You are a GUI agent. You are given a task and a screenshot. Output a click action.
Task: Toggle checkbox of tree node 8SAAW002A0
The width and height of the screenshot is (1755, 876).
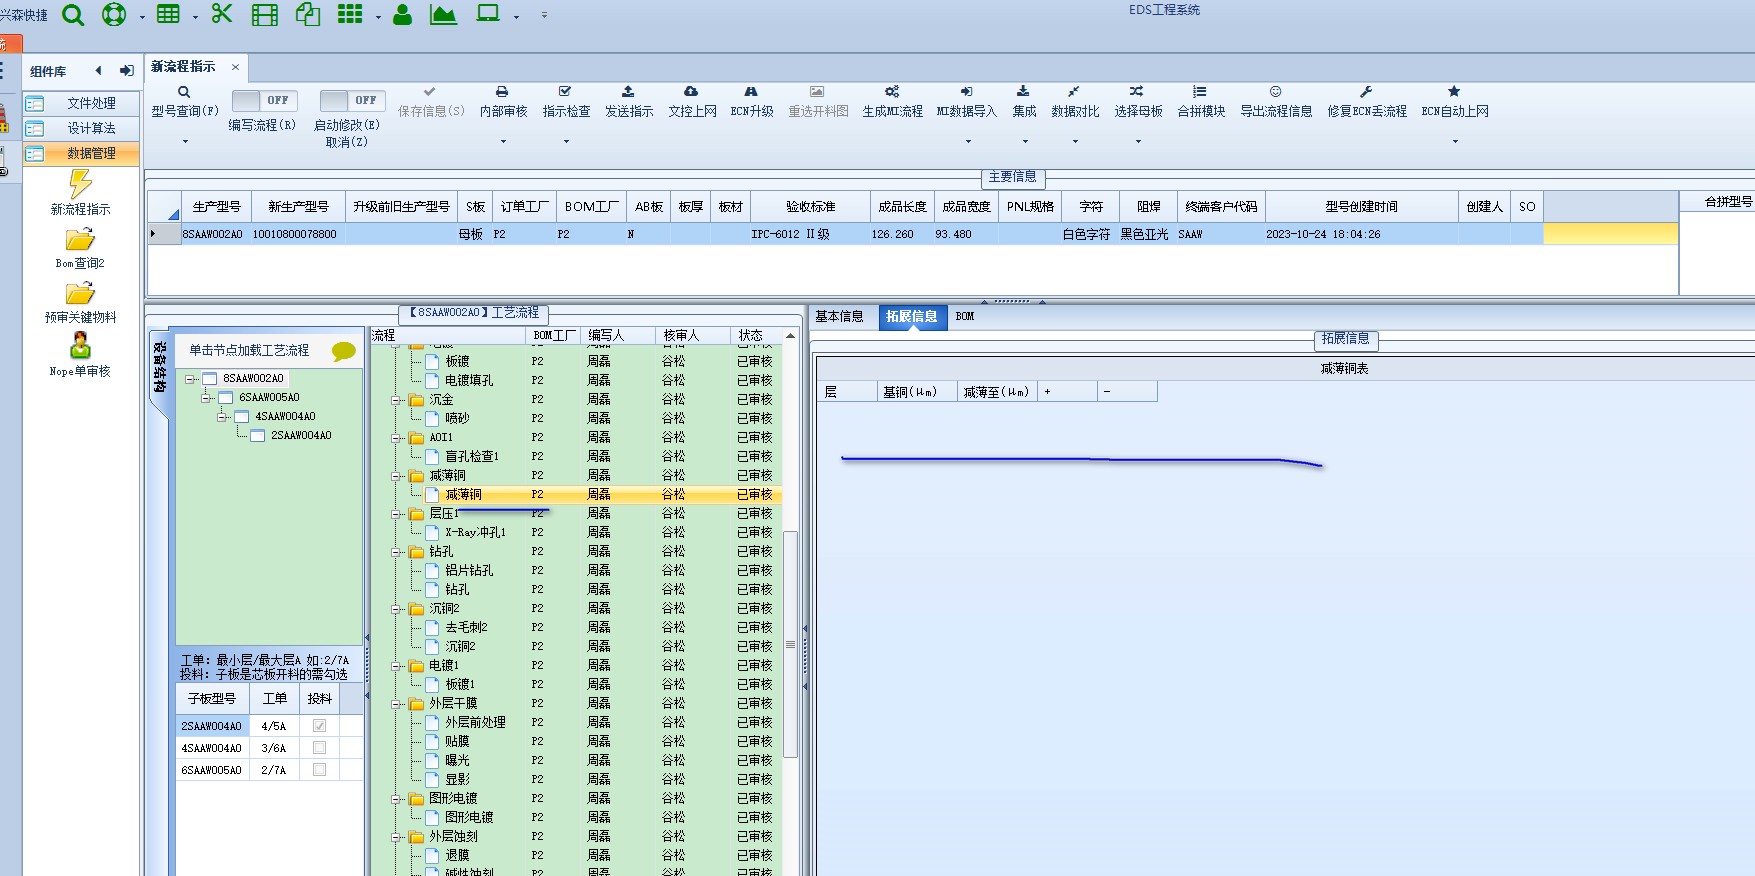pyautogui.click(x=210, y=379)
